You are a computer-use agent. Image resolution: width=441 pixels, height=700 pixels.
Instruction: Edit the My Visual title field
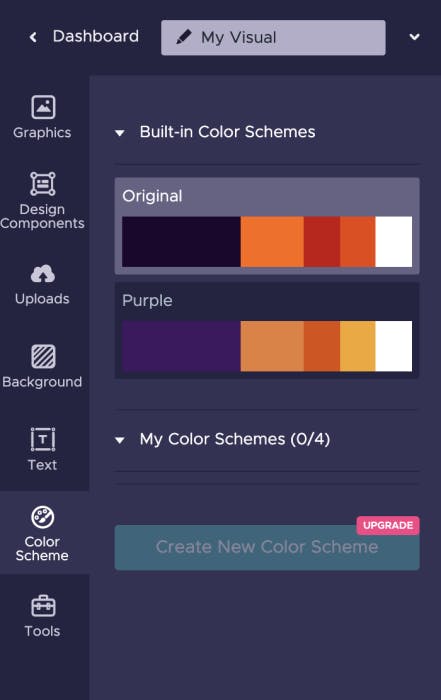[x=273, y=38]
